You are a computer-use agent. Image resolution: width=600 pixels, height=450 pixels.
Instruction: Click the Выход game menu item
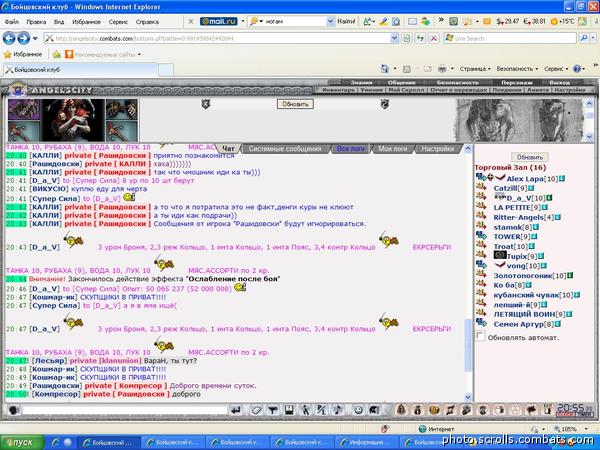559,82
